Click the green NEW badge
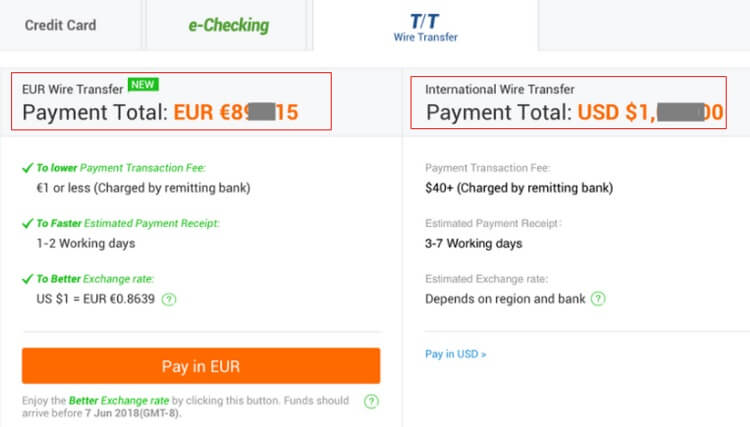750x427 pixels. pyautogui.click(x=142, y=86)
